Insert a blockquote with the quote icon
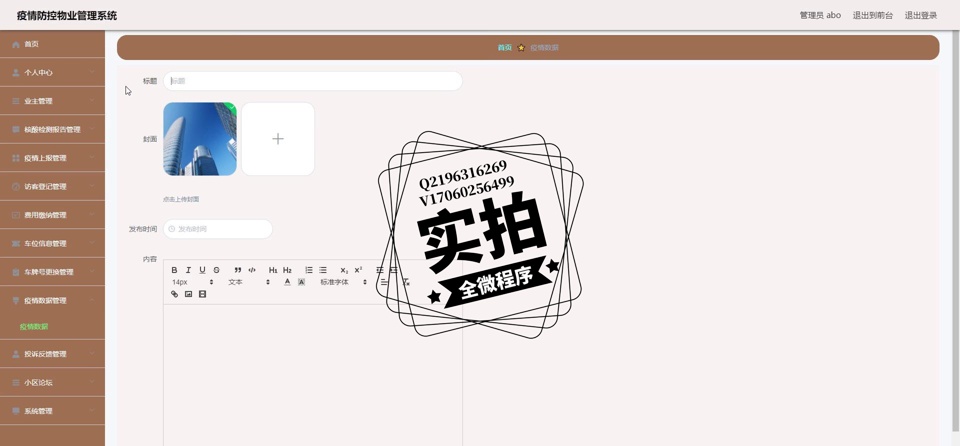The image size is (960, 446). tap(238, 270)
